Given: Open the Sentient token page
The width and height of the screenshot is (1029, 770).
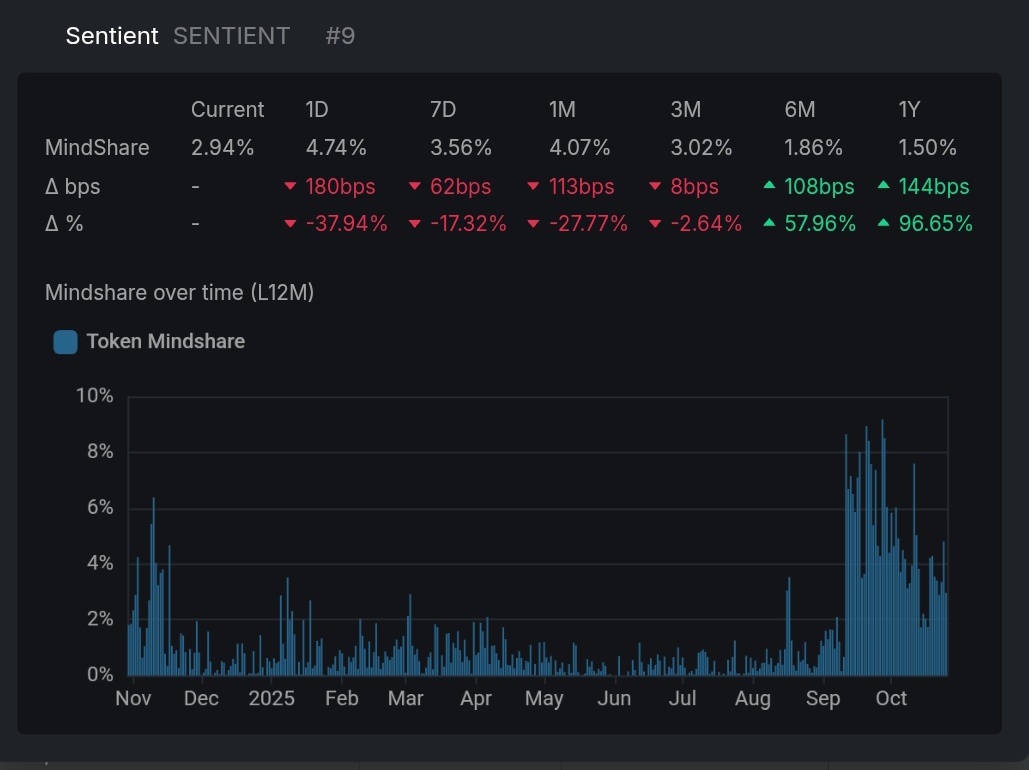Looking at the screenshot, I should 112,35.
